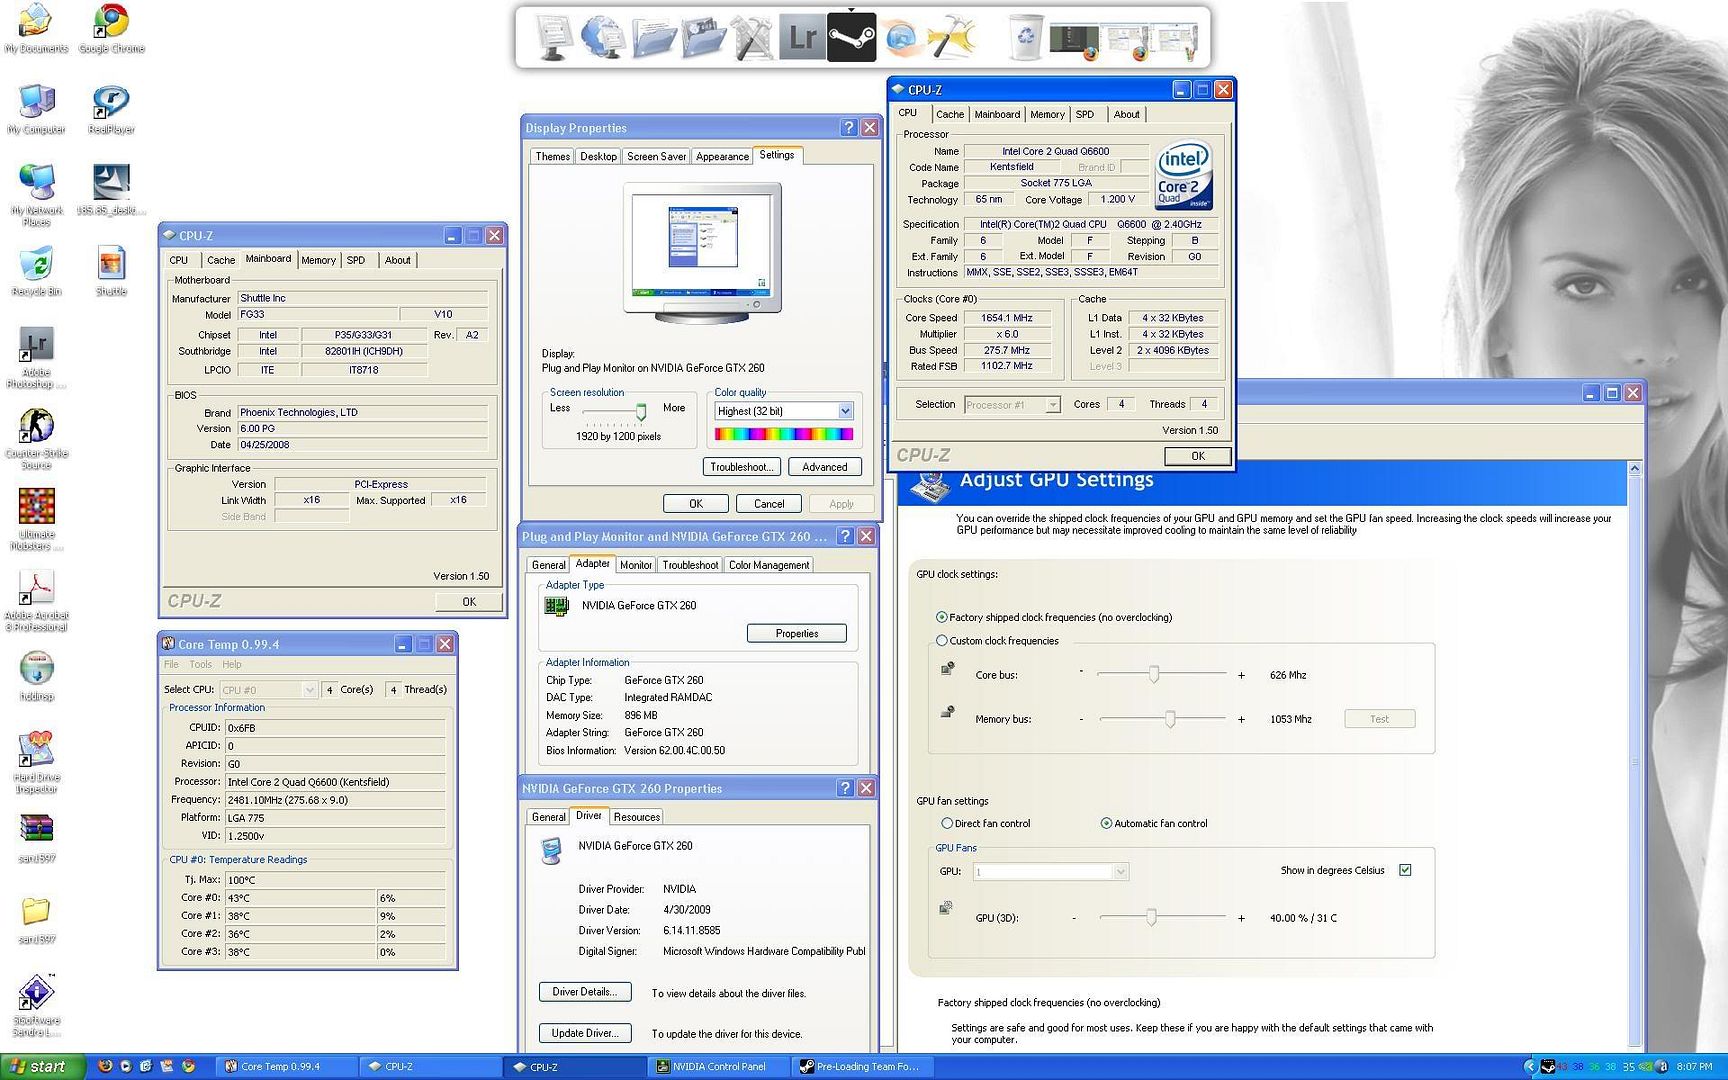This screenshot has width=1728, height=1080.
Task: Open the Recycle Bin in the dock
Action: coord(1025,37)
